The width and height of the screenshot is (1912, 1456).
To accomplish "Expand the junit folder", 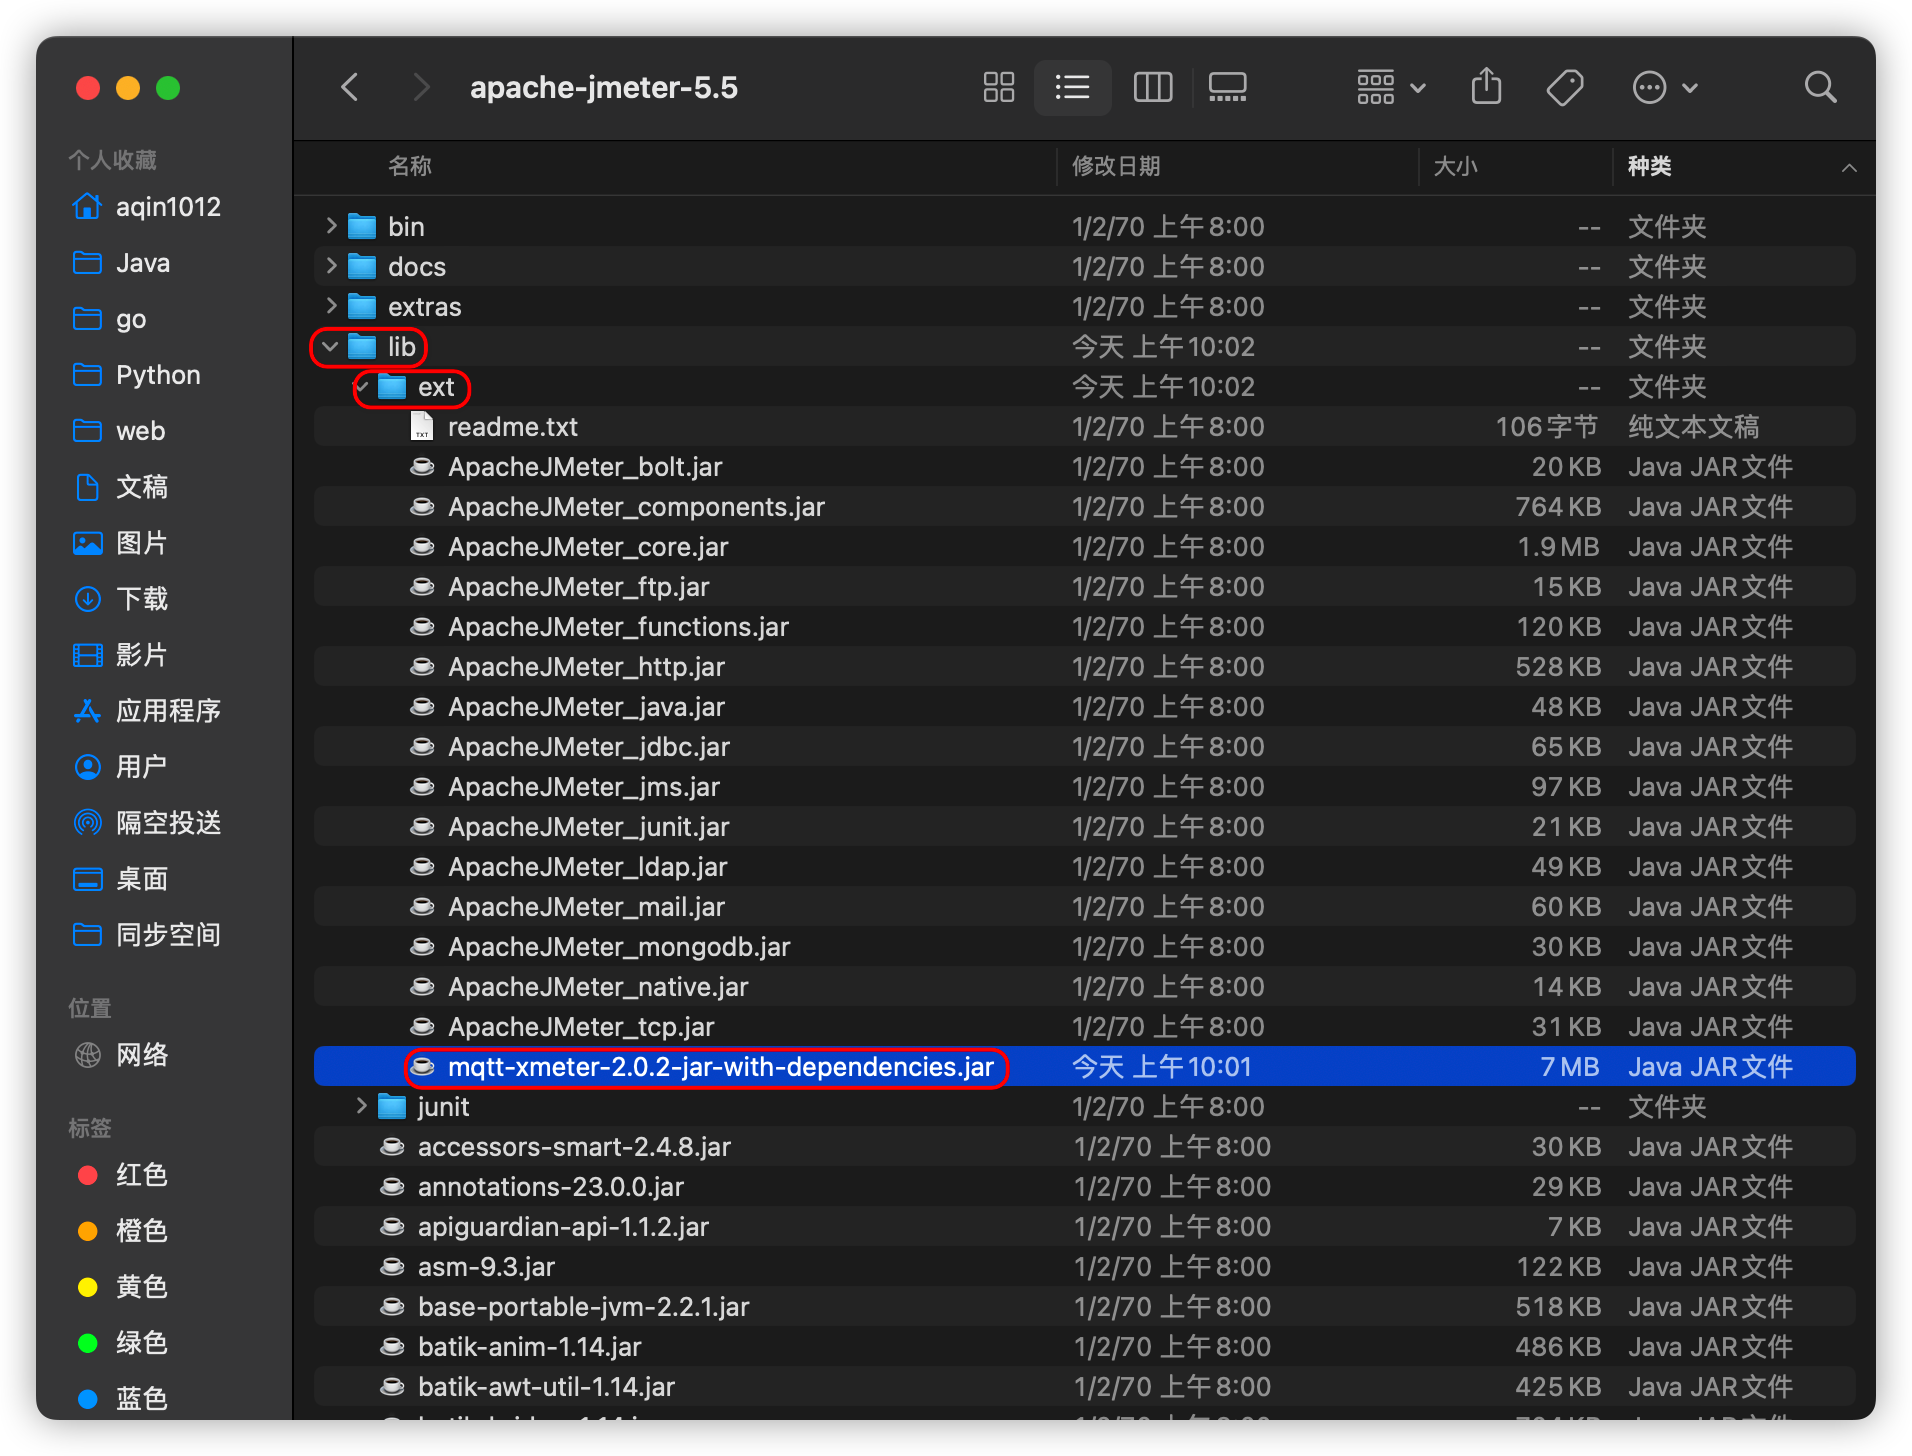I will pos(360,1106).
